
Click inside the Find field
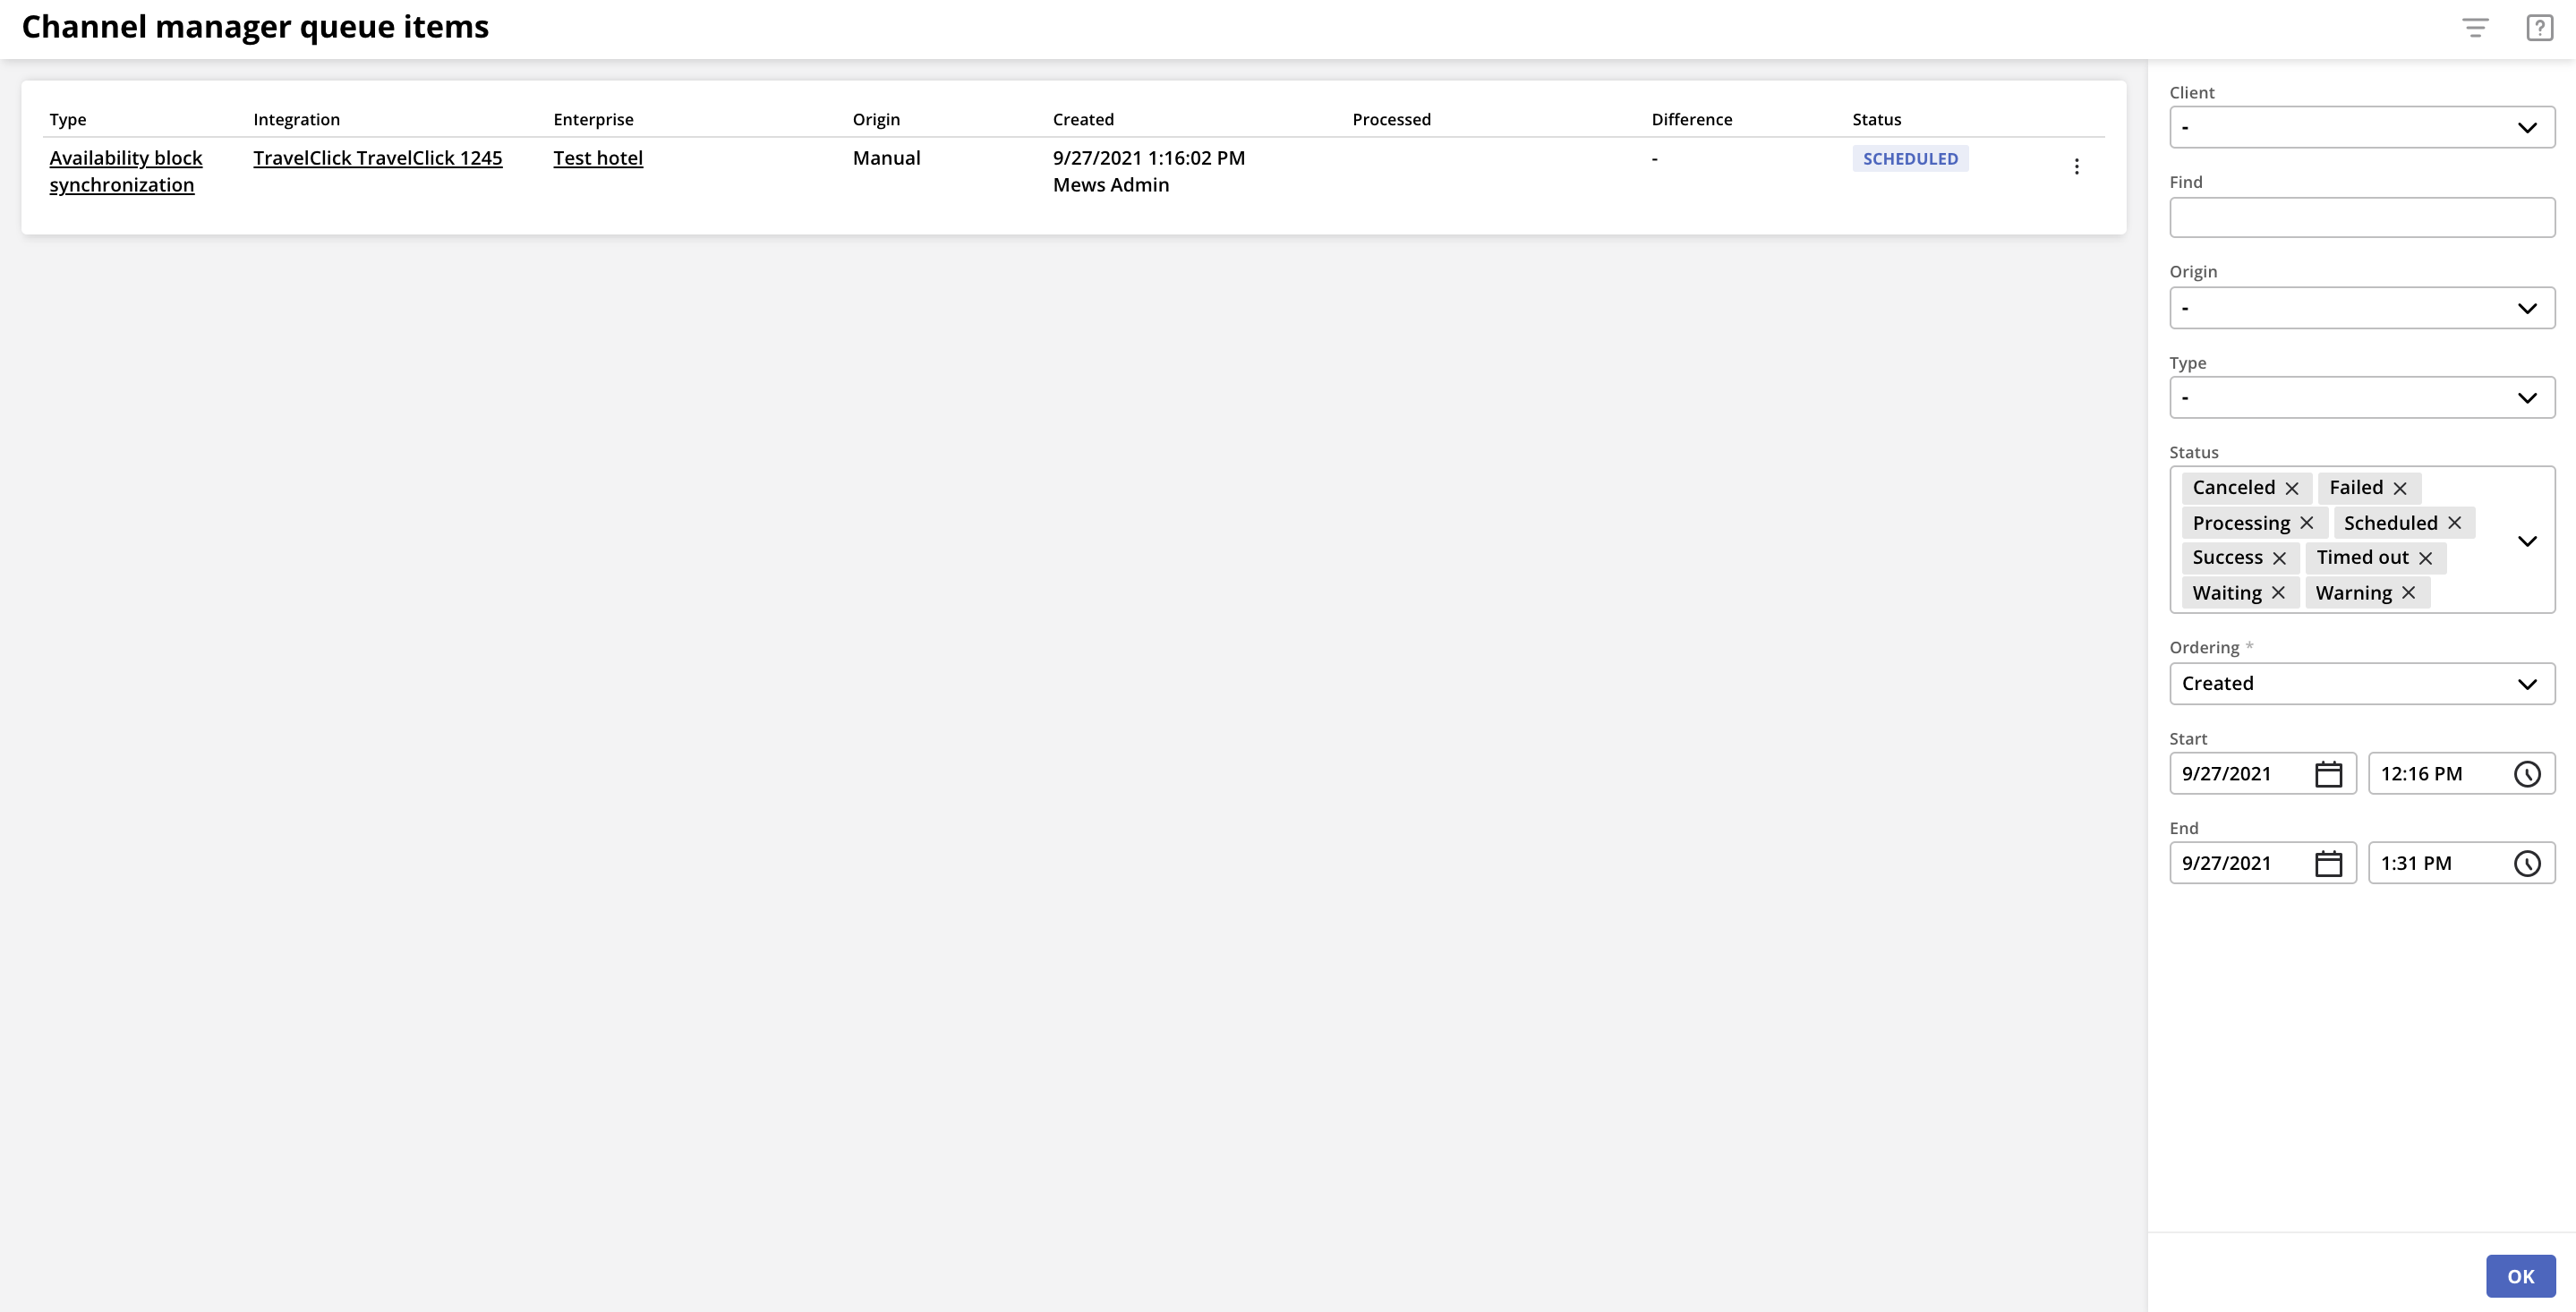coord(2362,216)
